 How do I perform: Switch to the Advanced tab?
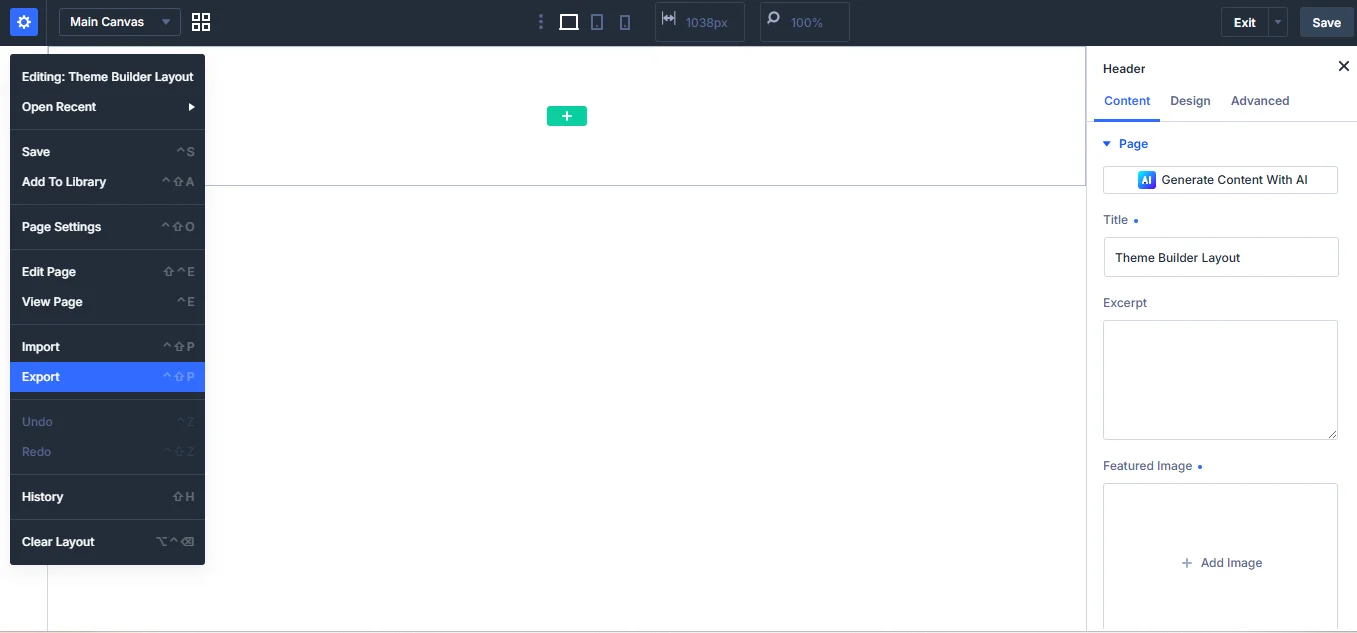[1260, 101]
